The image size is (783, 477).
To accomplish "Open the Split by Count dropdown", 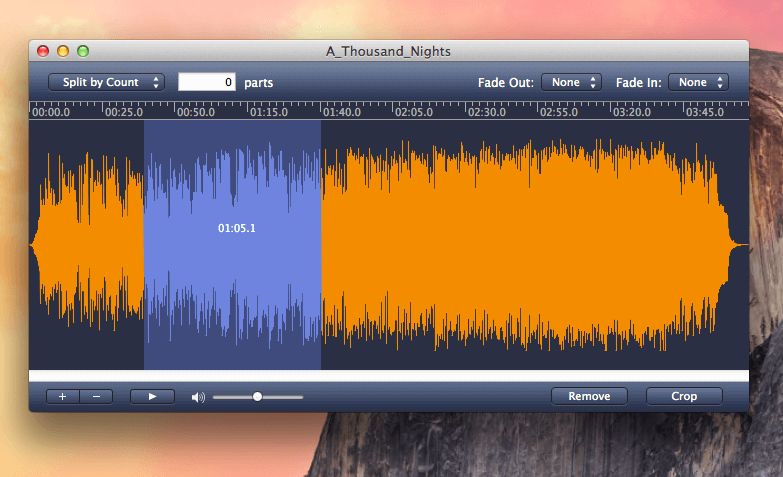I will [x=106, y=82].
